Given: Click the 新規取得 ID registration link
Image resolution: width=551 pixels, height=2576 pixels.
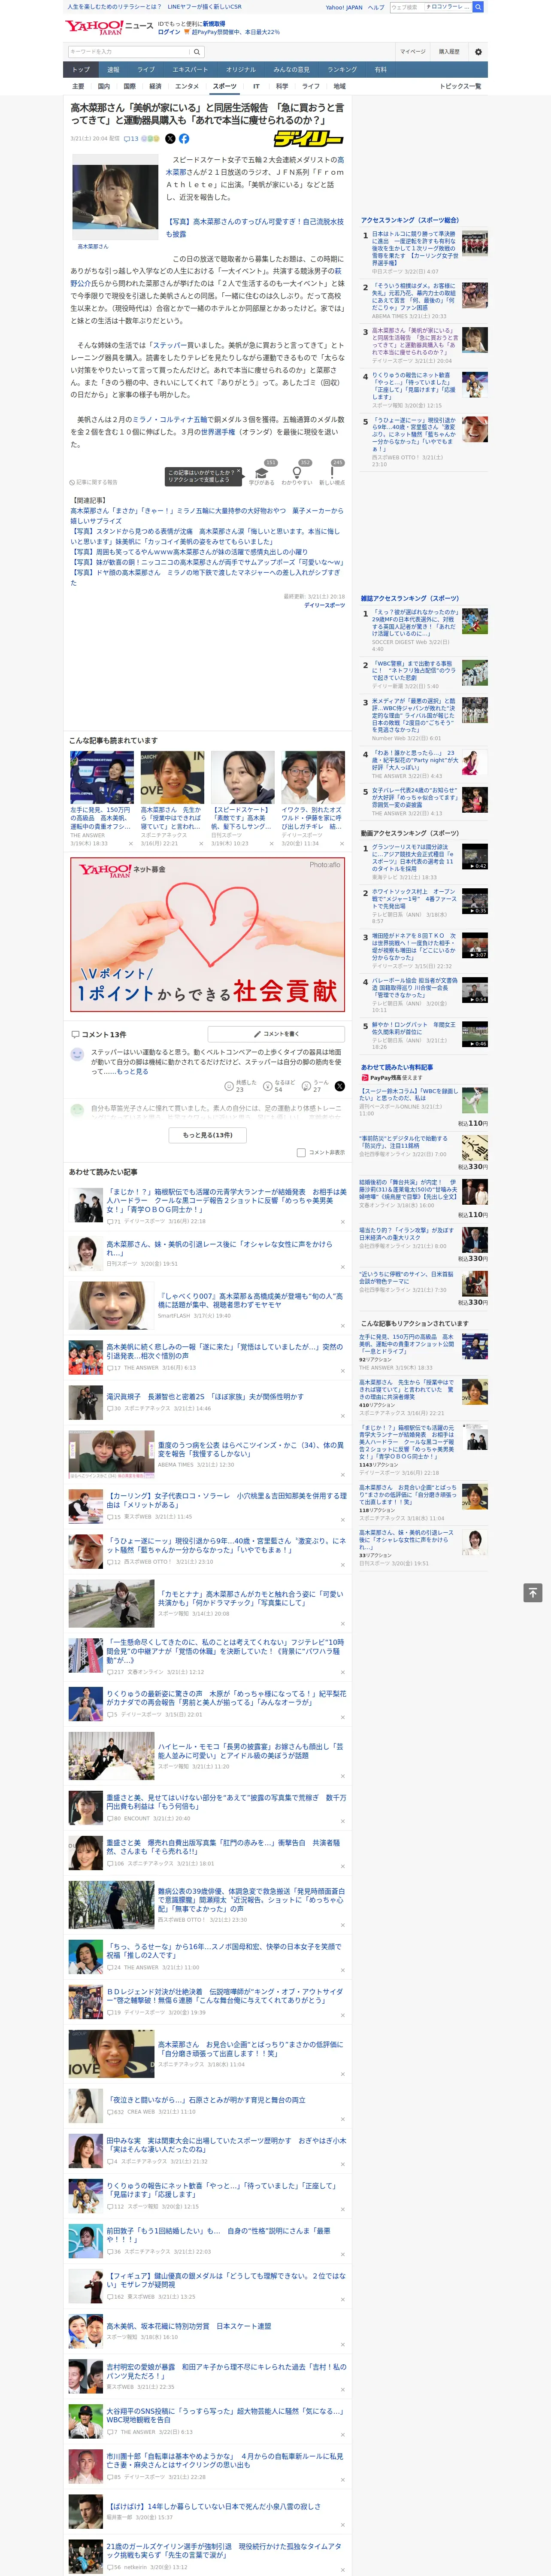Looking at the screenshot, I should click(214, 24).
